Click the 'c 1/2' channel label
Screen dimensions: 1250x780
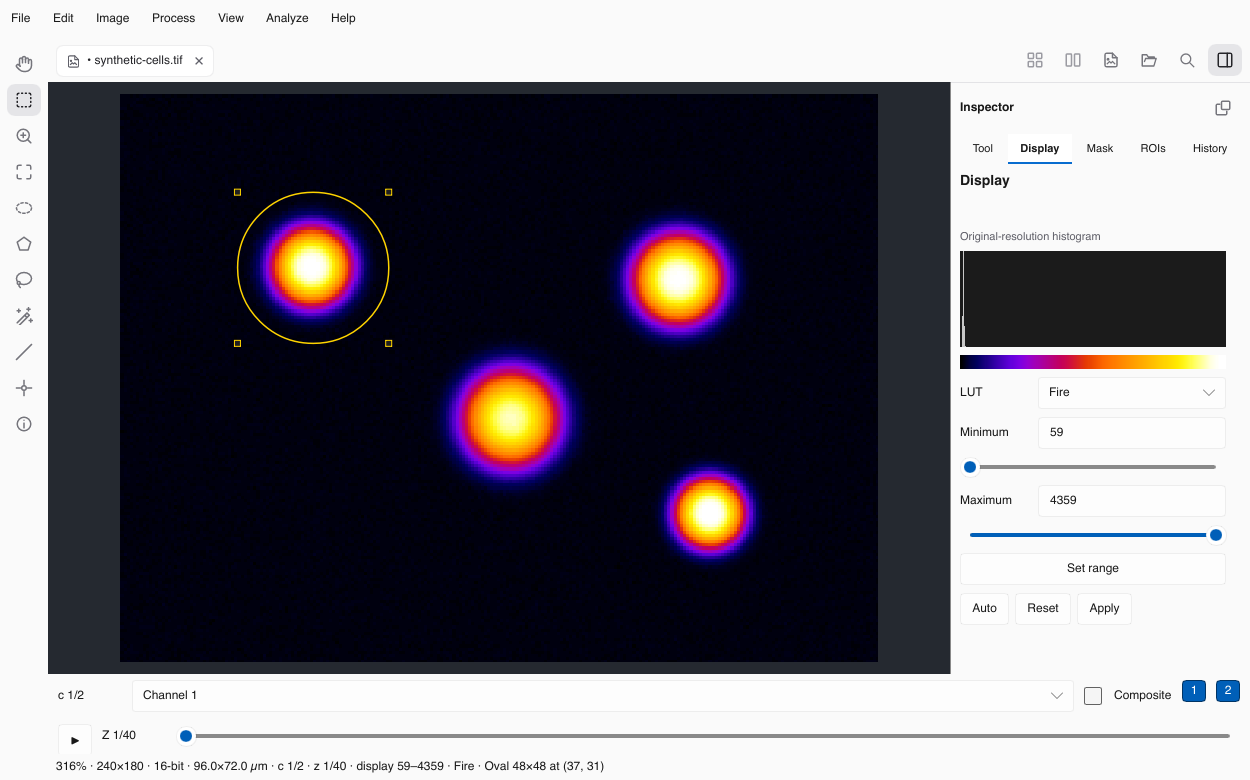click(x=71, y=695)
